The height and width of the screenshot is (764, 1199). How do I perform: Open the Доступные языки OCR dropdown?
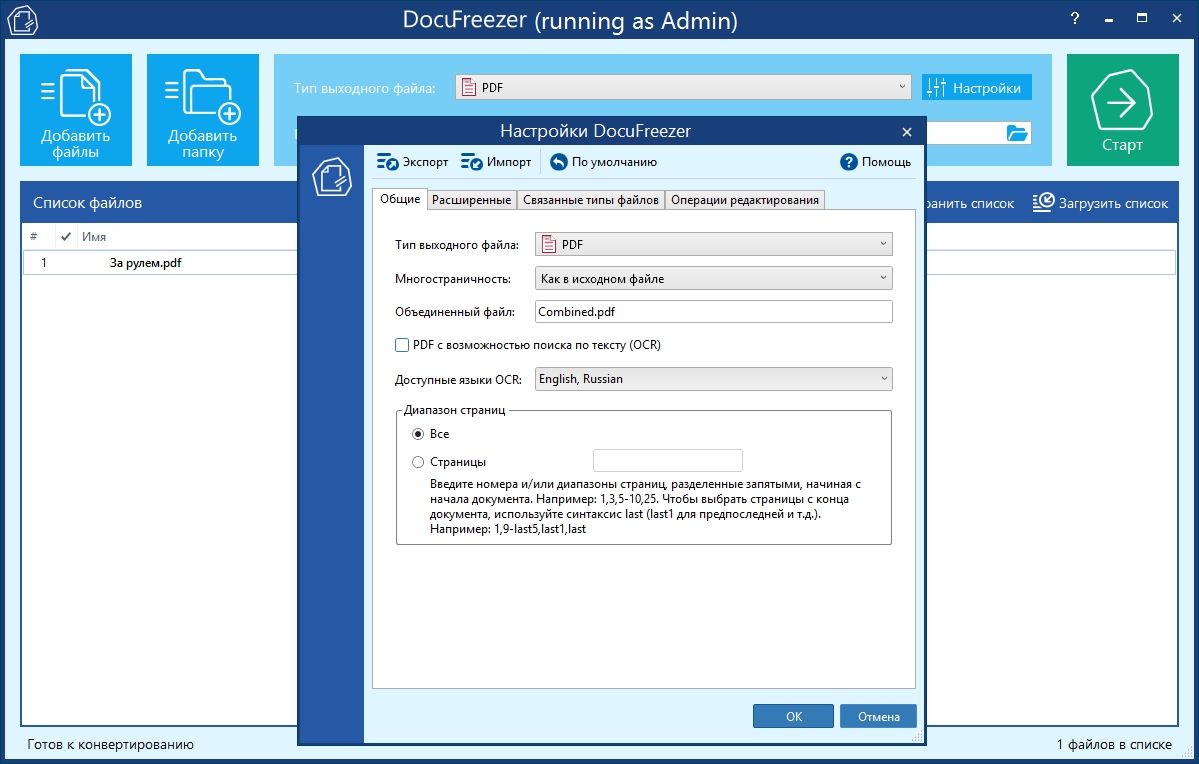click(713, 379)
